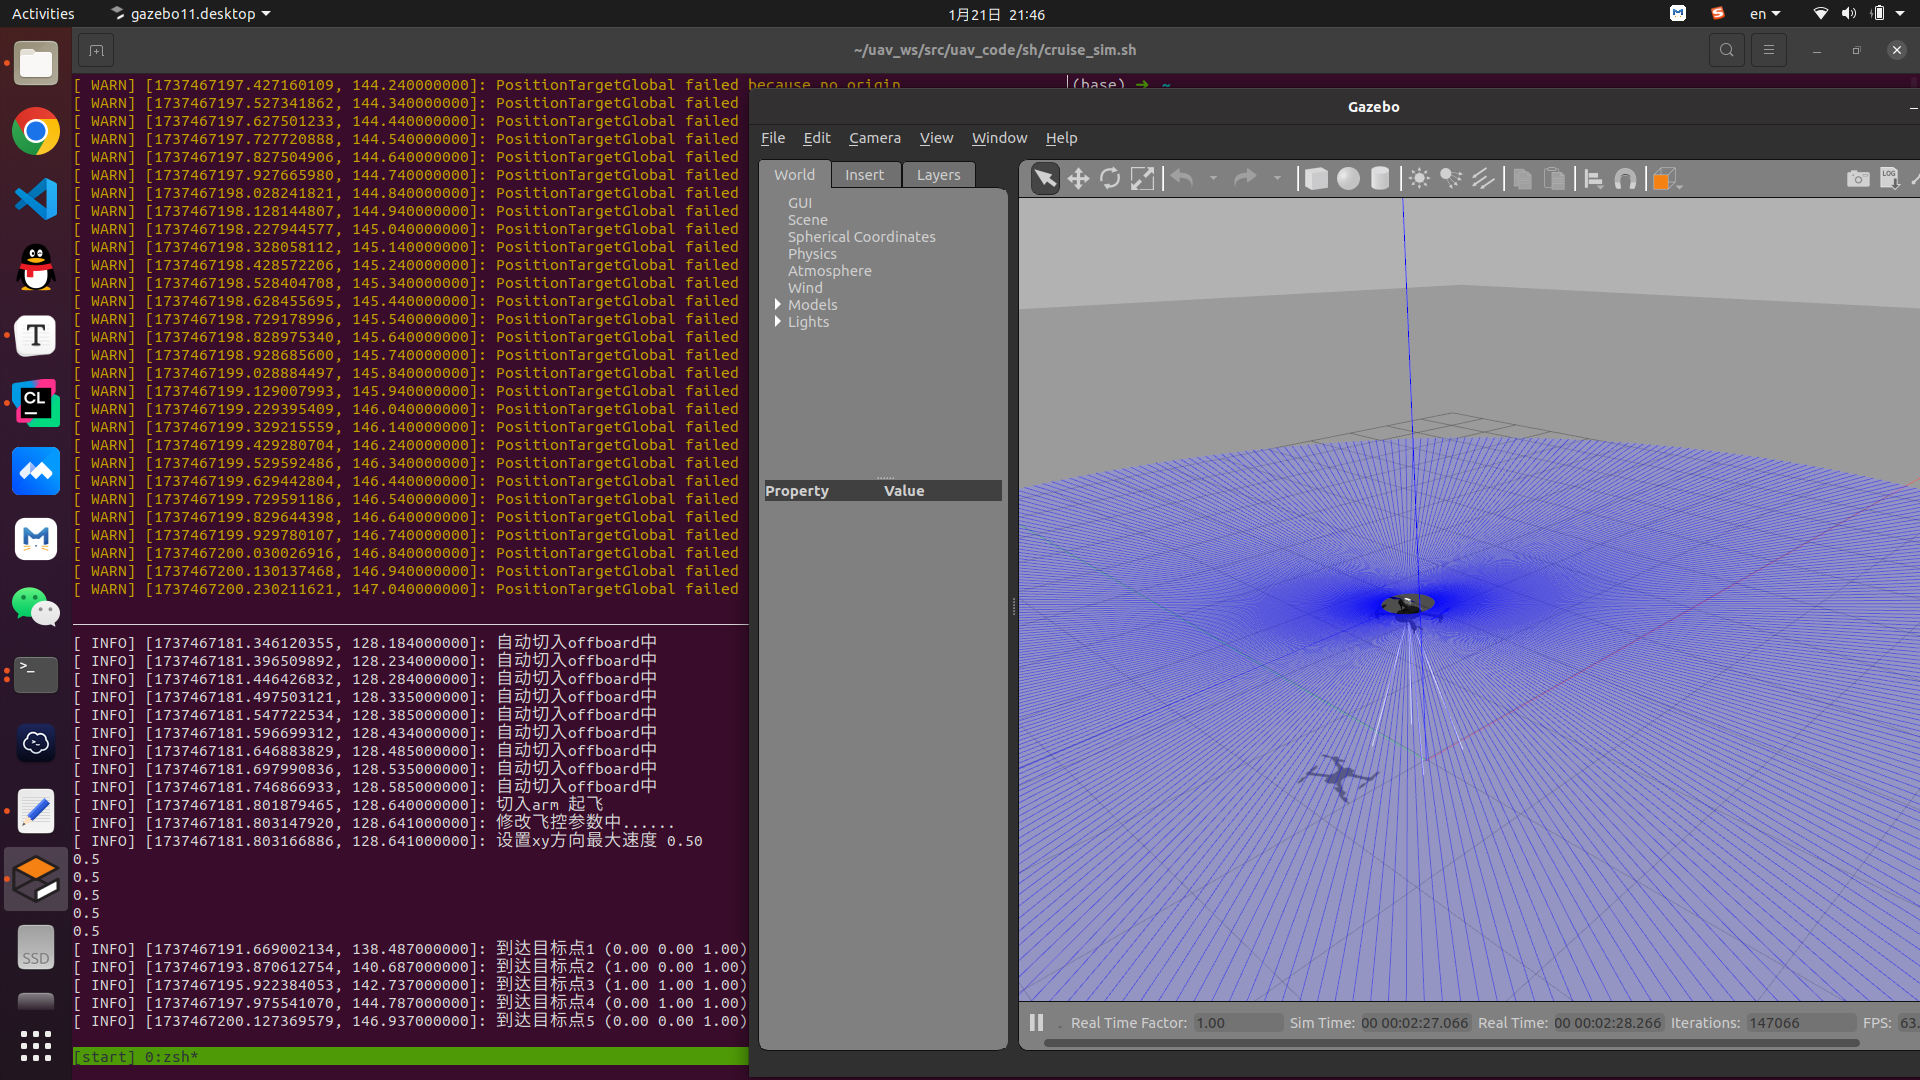The width and height of the screenshot is (1920, 1080).
Task: Click the horizontal scrollbar under Gazebo status bar
Action: pyautogui.click(x=1451, y=1043)
